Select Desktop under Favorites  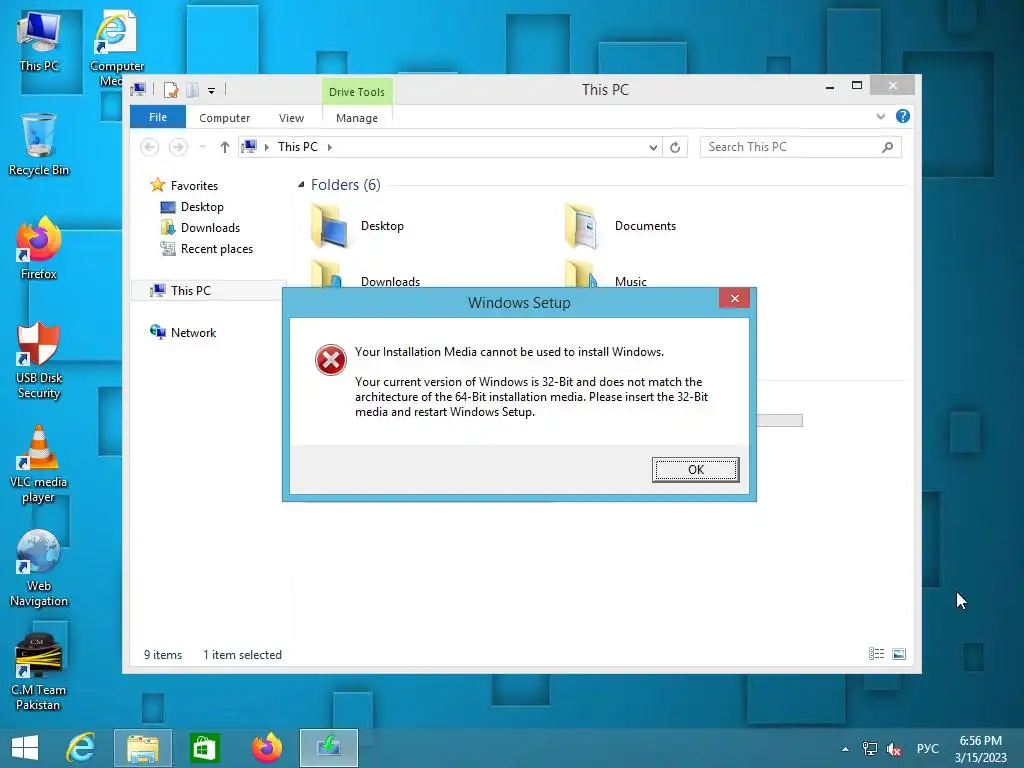202,207
